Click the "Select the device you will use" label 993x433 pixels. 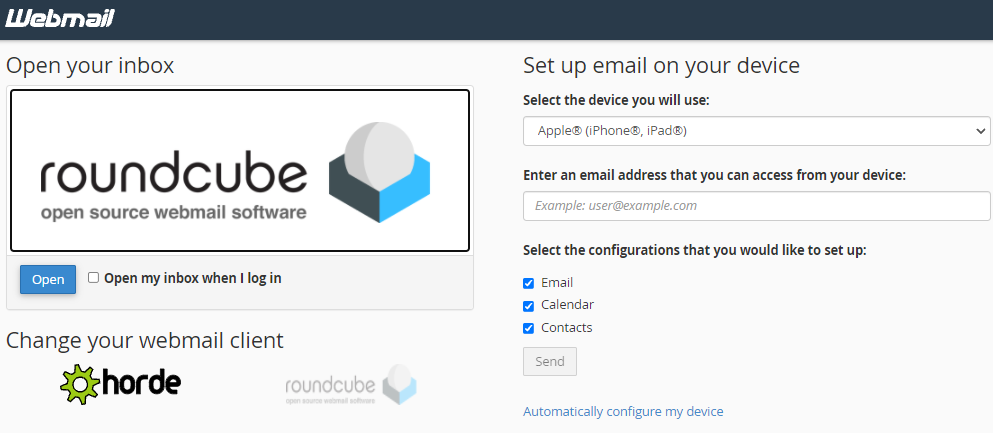click(x=616, y=100)
